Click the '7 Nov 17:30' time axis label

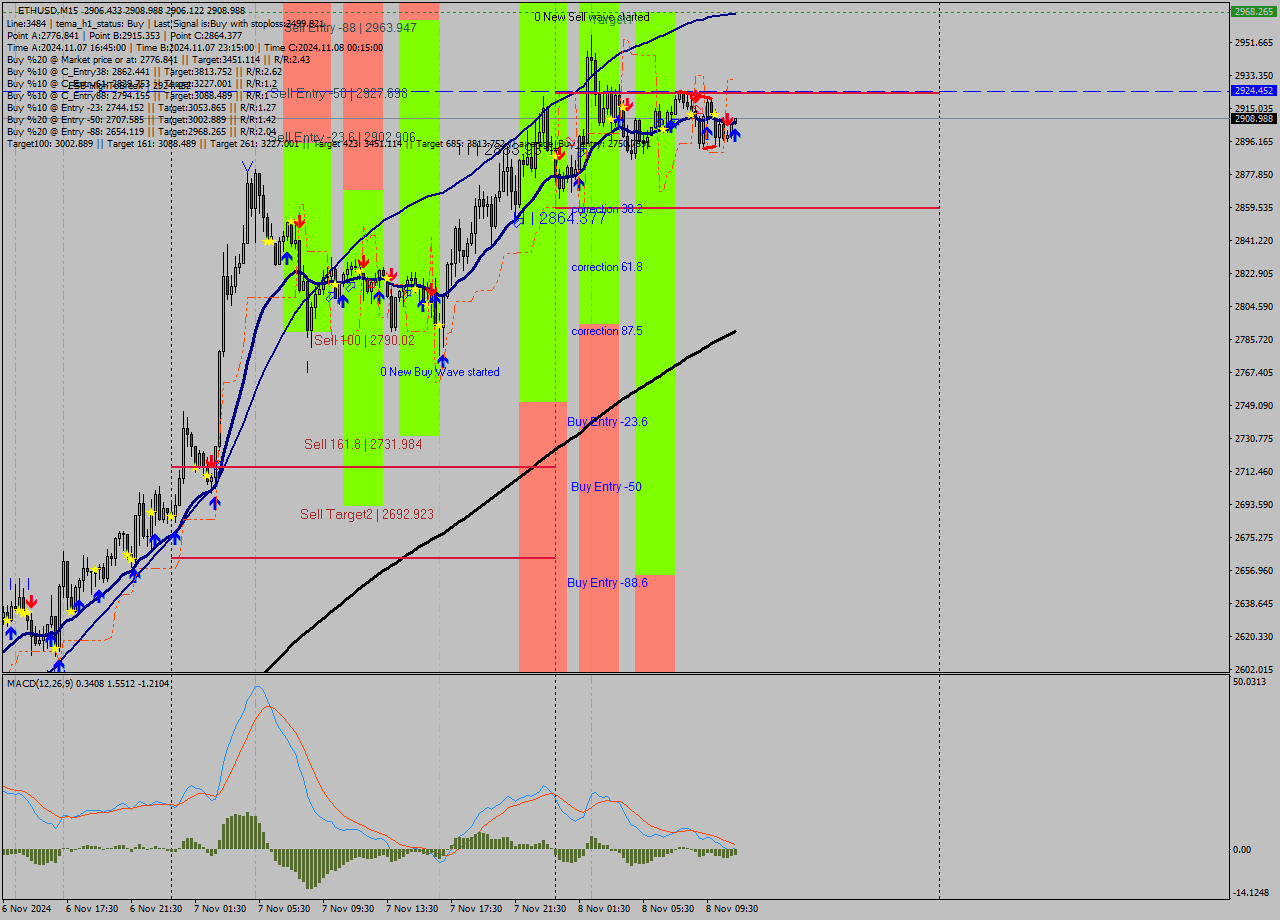476,909
